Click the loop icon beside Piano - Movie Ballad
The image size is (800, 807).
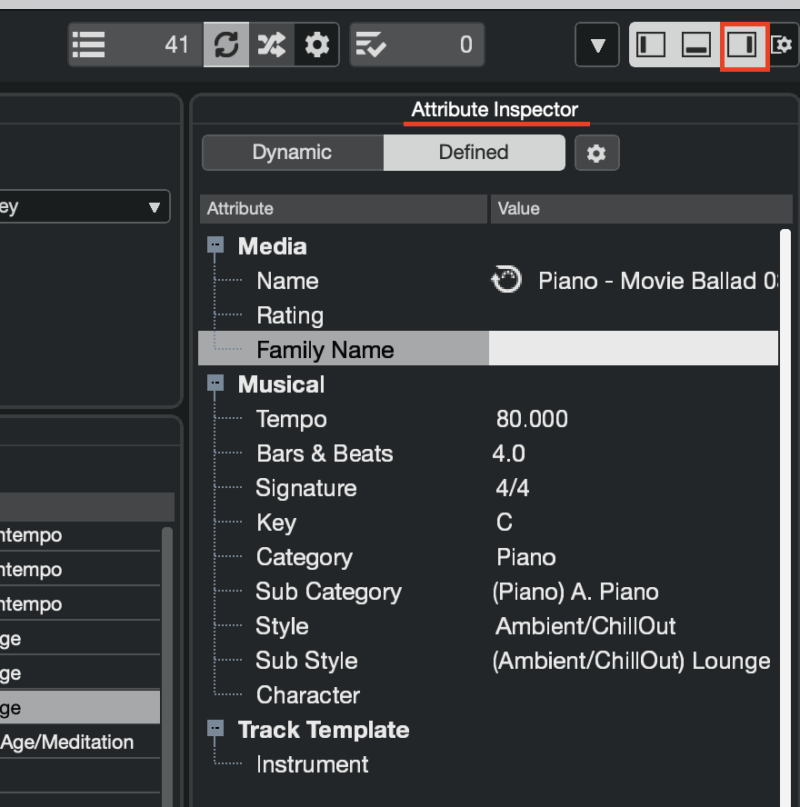[x=507, y=281]
